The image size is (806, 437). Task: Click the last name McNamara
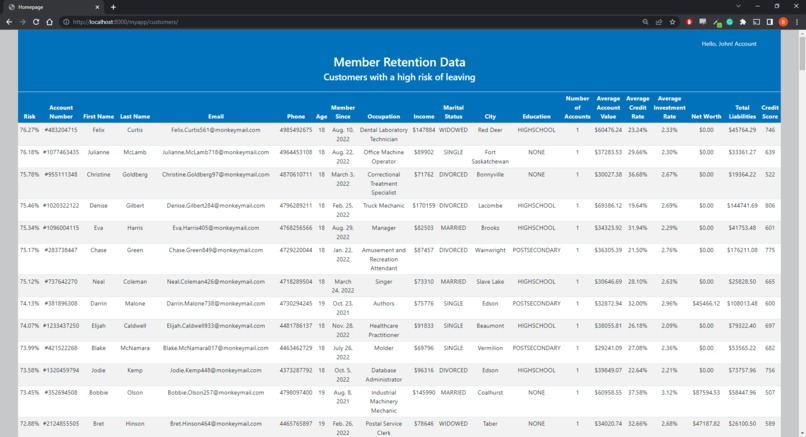pos(135,348)
